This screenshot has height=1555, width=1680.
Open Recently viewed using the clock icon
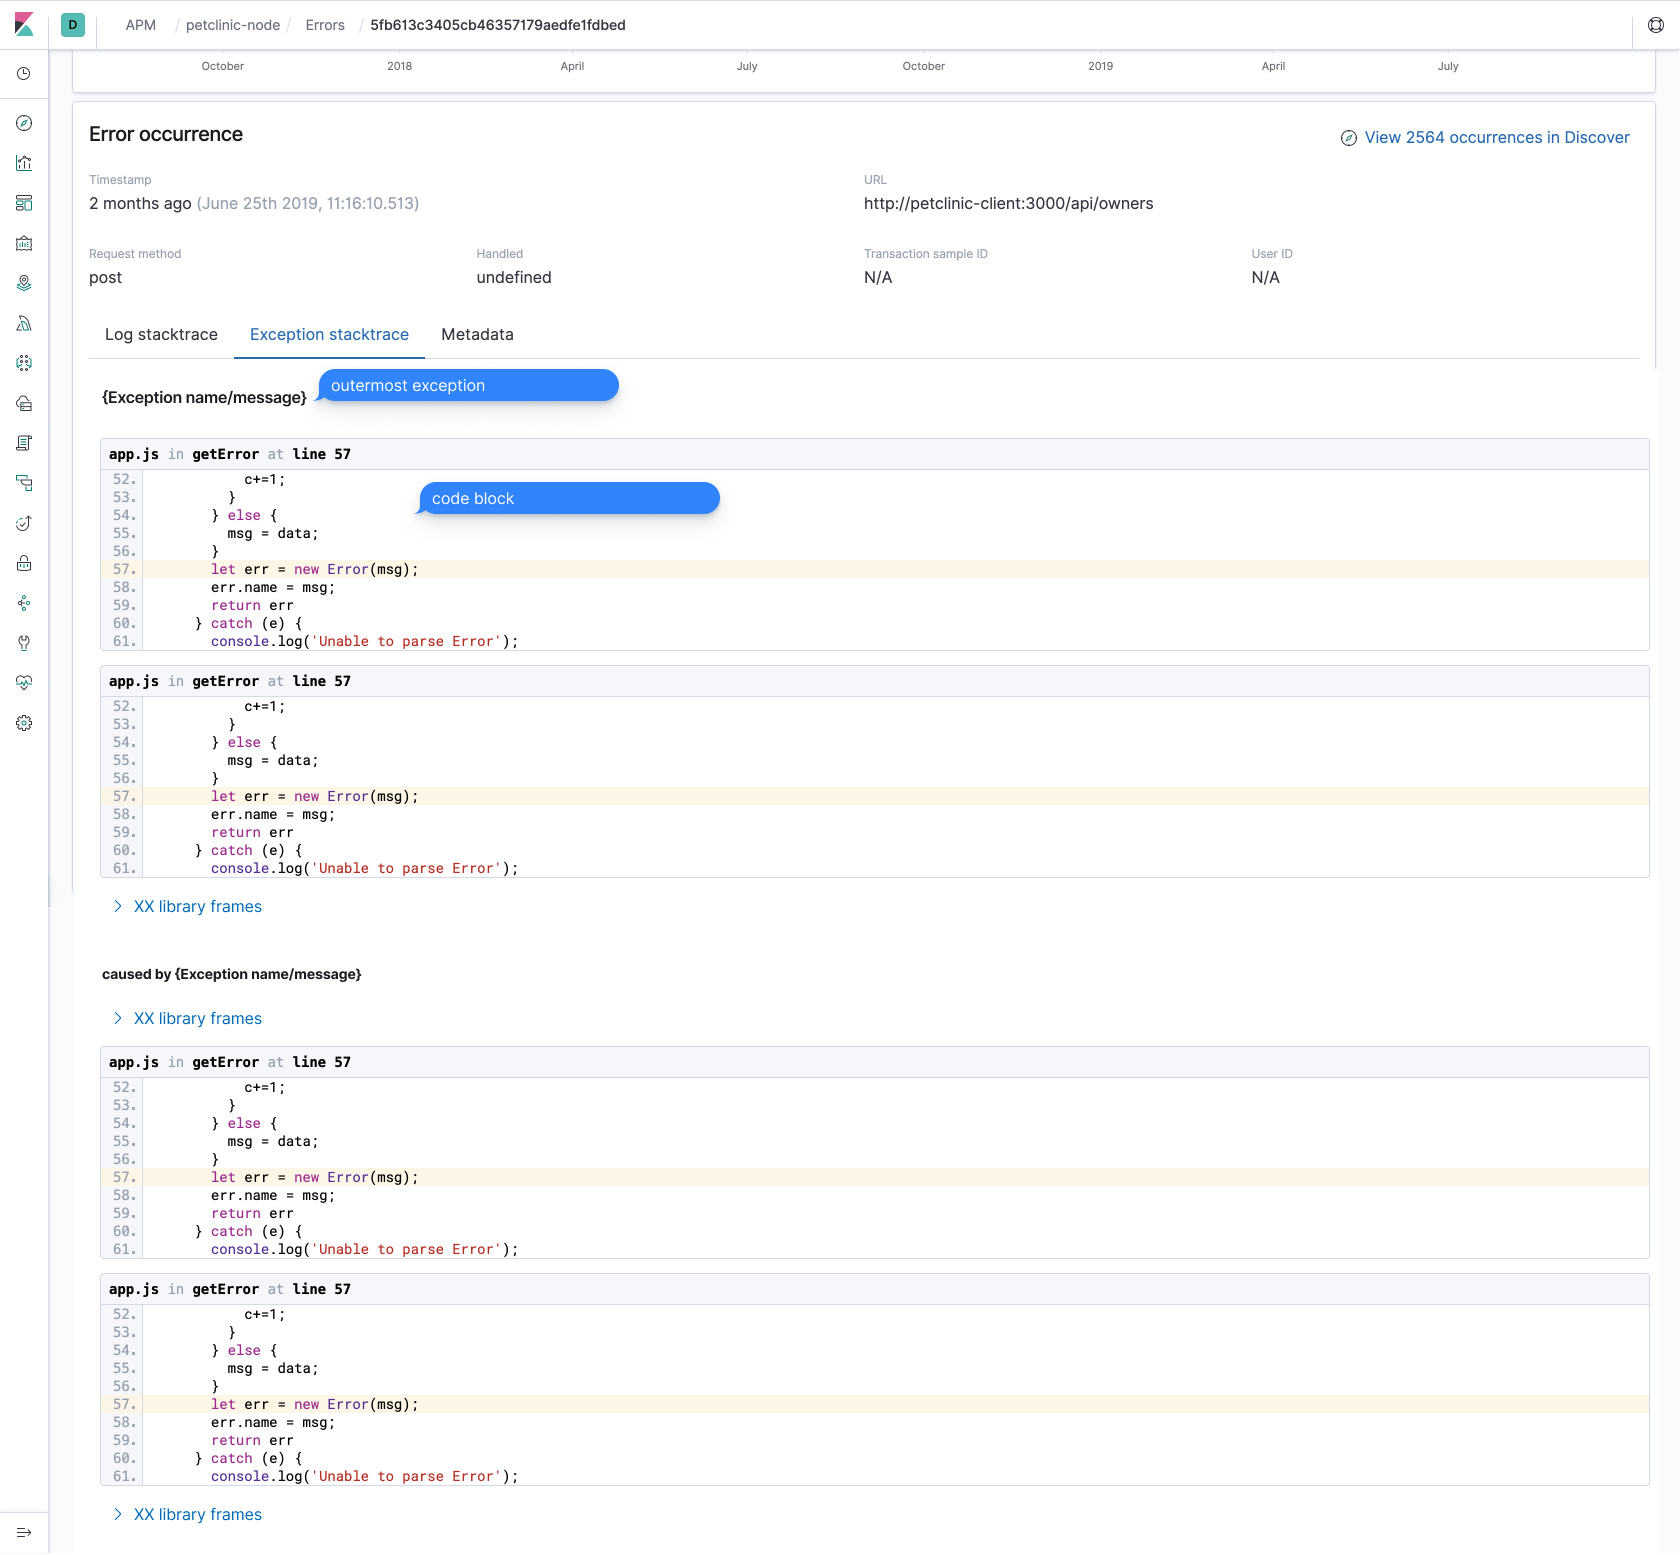(24, 73)
